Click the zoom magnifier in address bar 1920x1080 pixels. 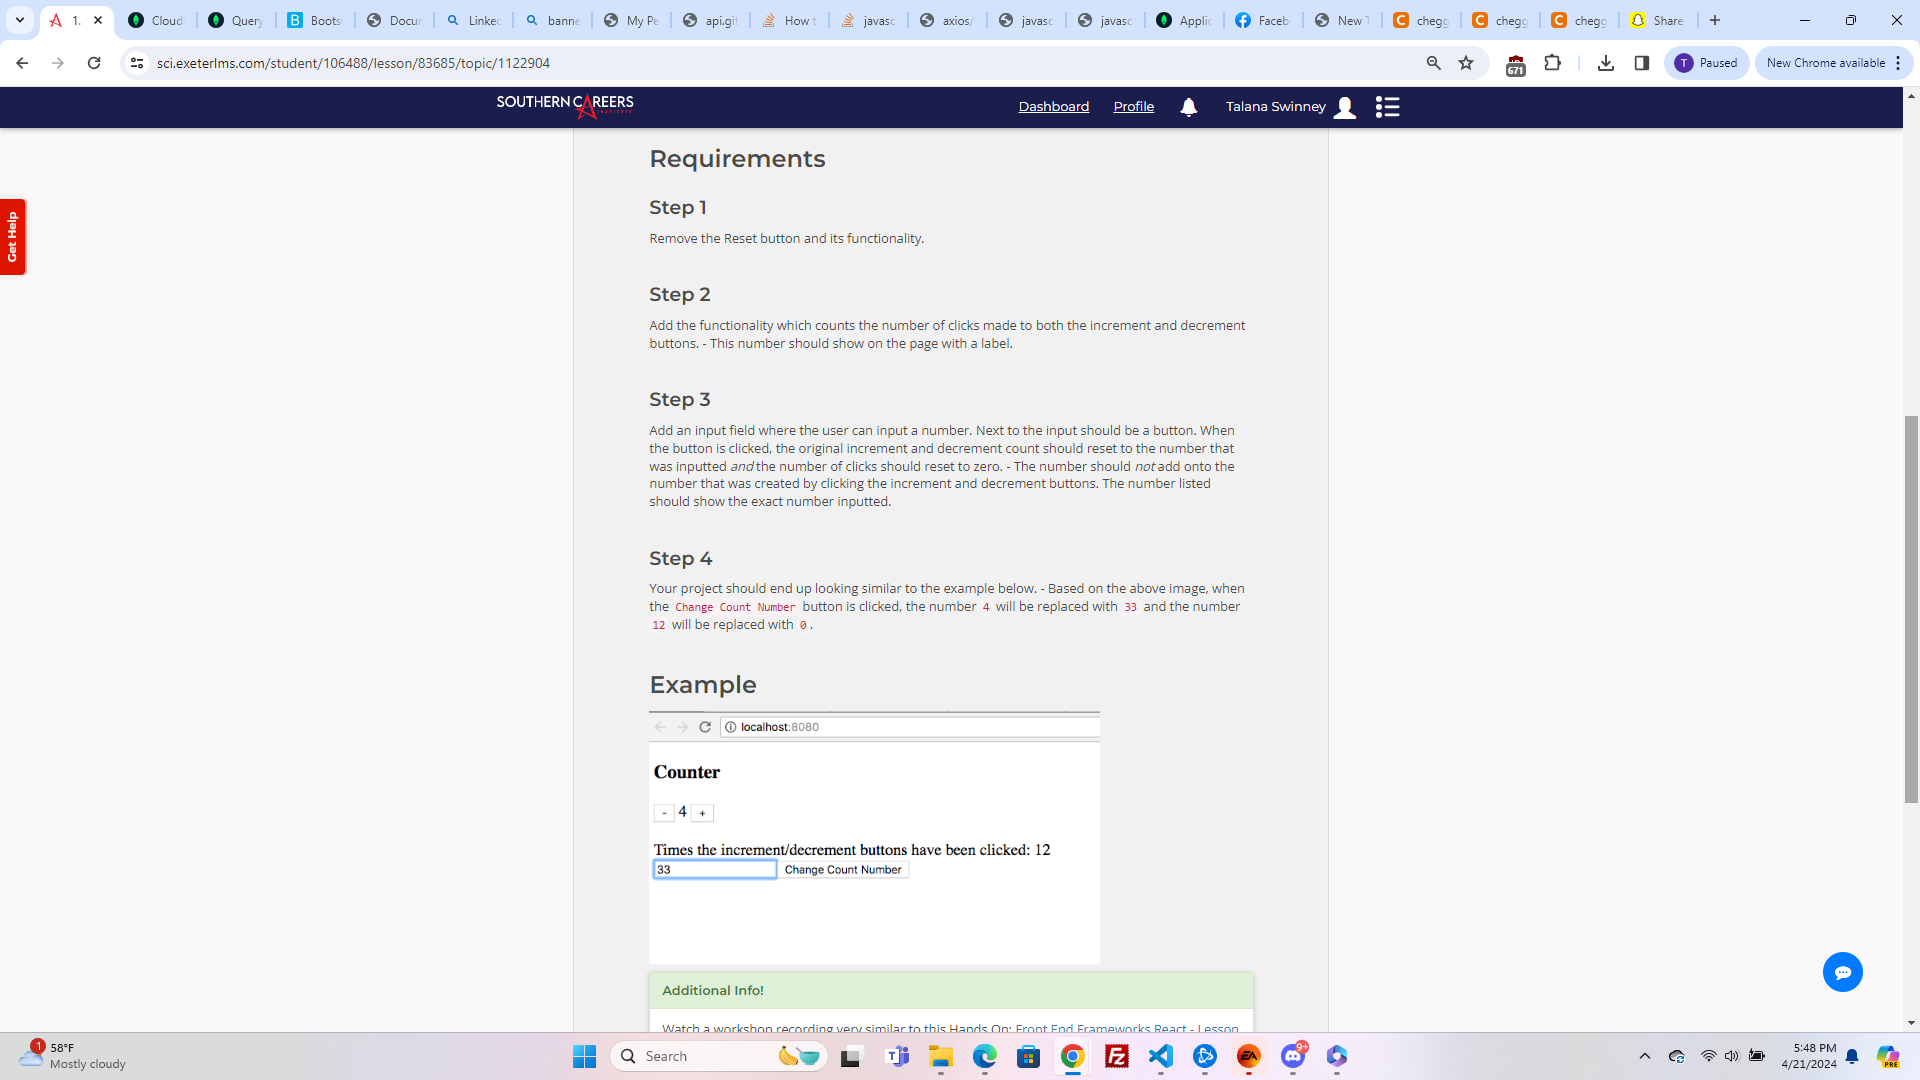coord(1434,63)
